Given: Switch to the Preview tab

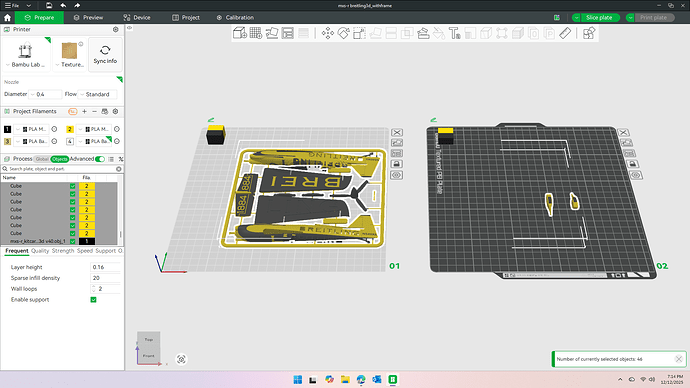Looking at the screenshot, I should 88,18.
